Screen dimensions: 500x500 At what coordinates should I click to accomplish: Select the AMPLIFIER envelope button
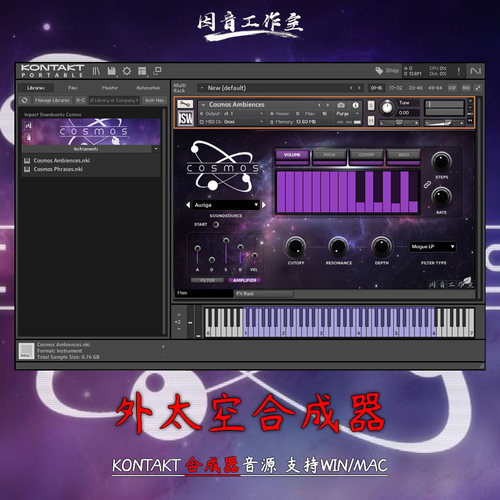pos(245,280)
